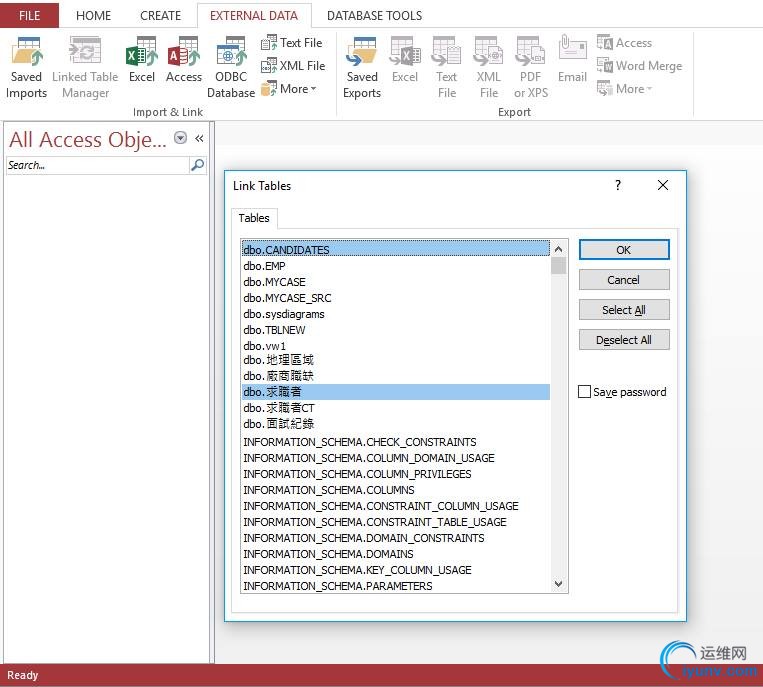Click the Link Tables help question mark

(x=618, y=185)
